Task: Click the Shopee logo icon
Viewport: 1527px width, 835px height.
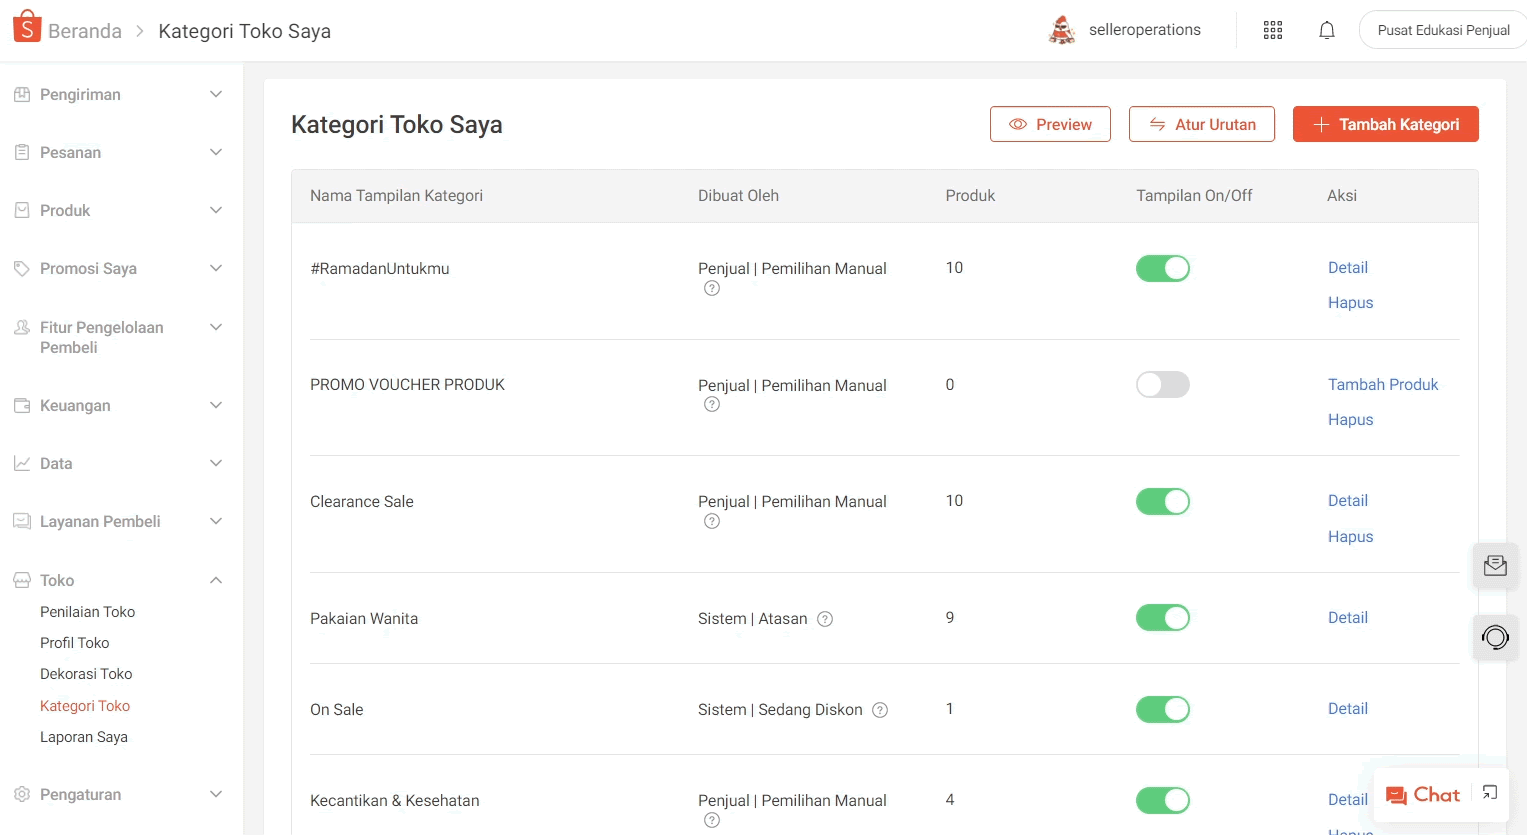Action: [x=27, y=28]
